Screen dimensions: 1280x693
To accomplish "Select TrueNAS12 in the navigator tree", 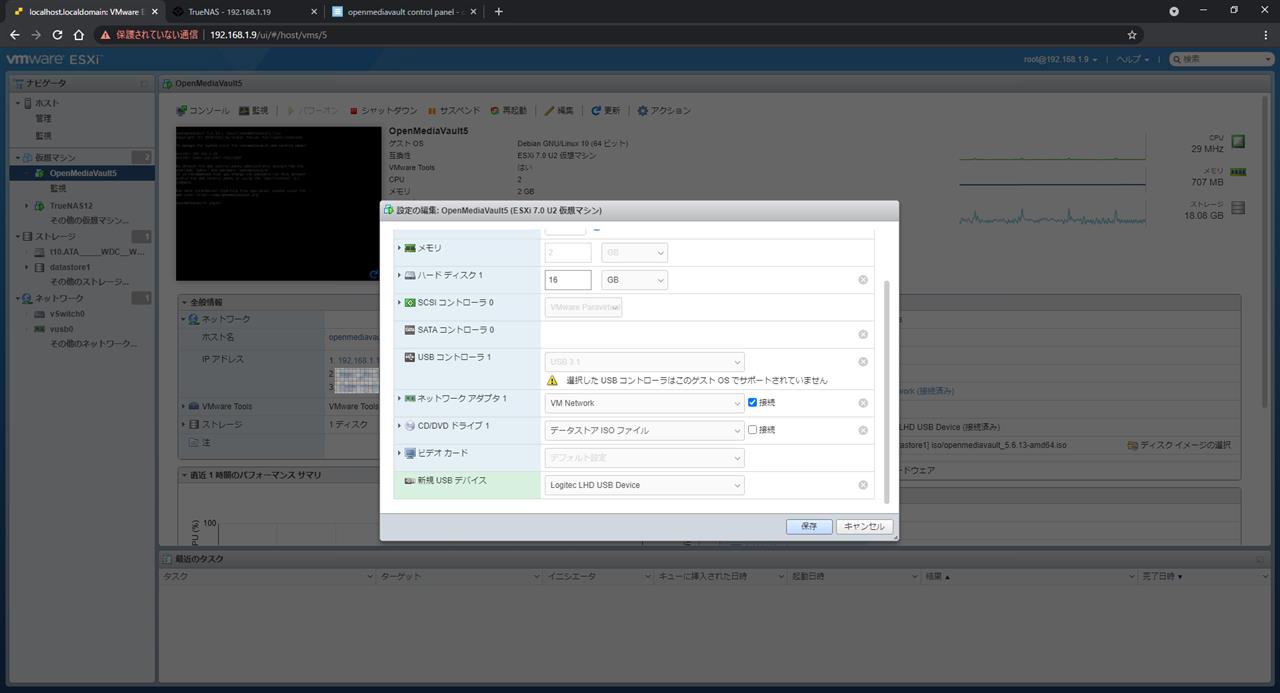I will 71,205.
